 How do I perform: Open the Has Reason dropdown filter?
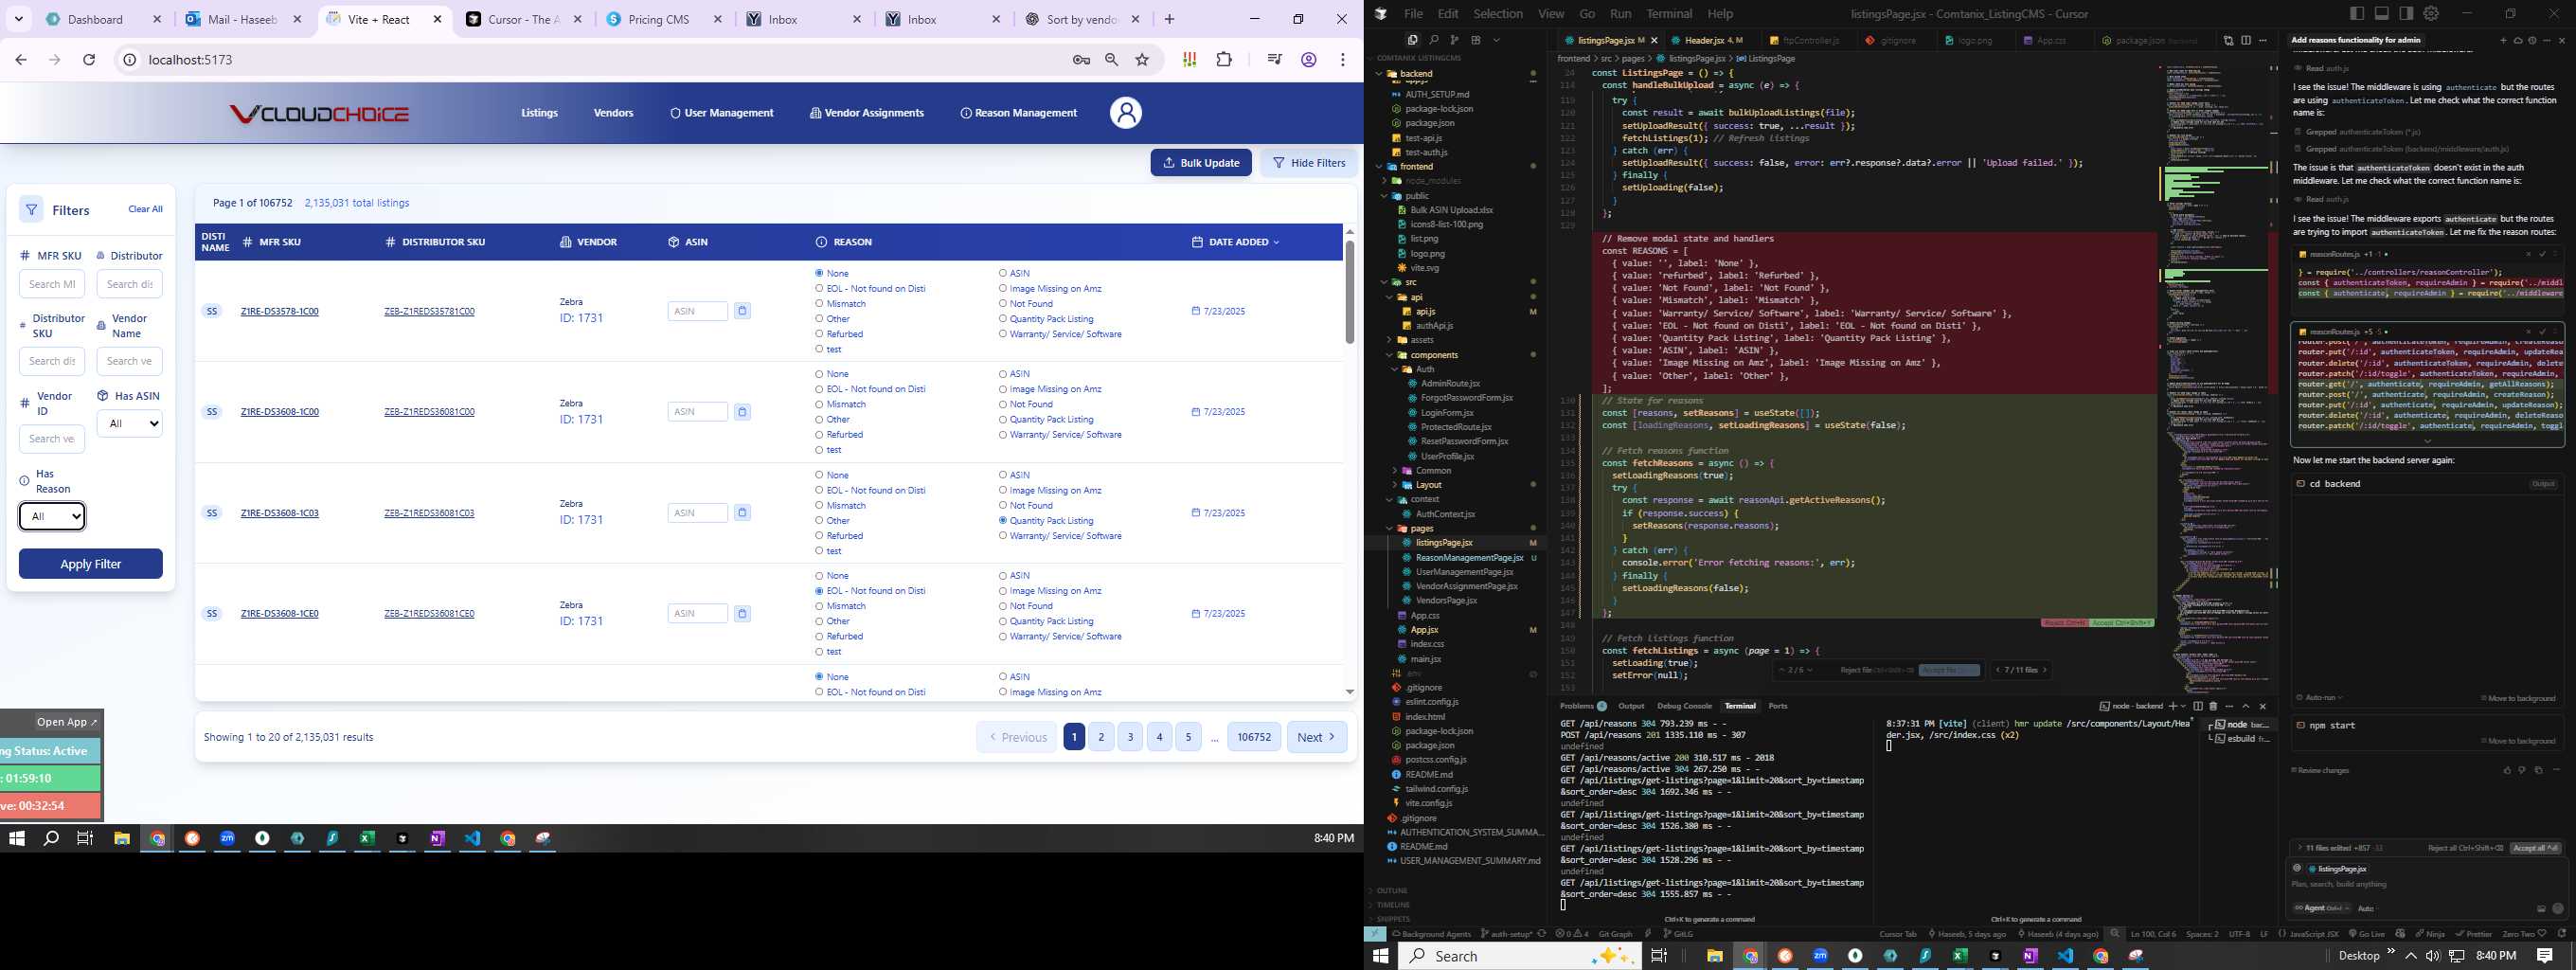[x=52, y=516]
